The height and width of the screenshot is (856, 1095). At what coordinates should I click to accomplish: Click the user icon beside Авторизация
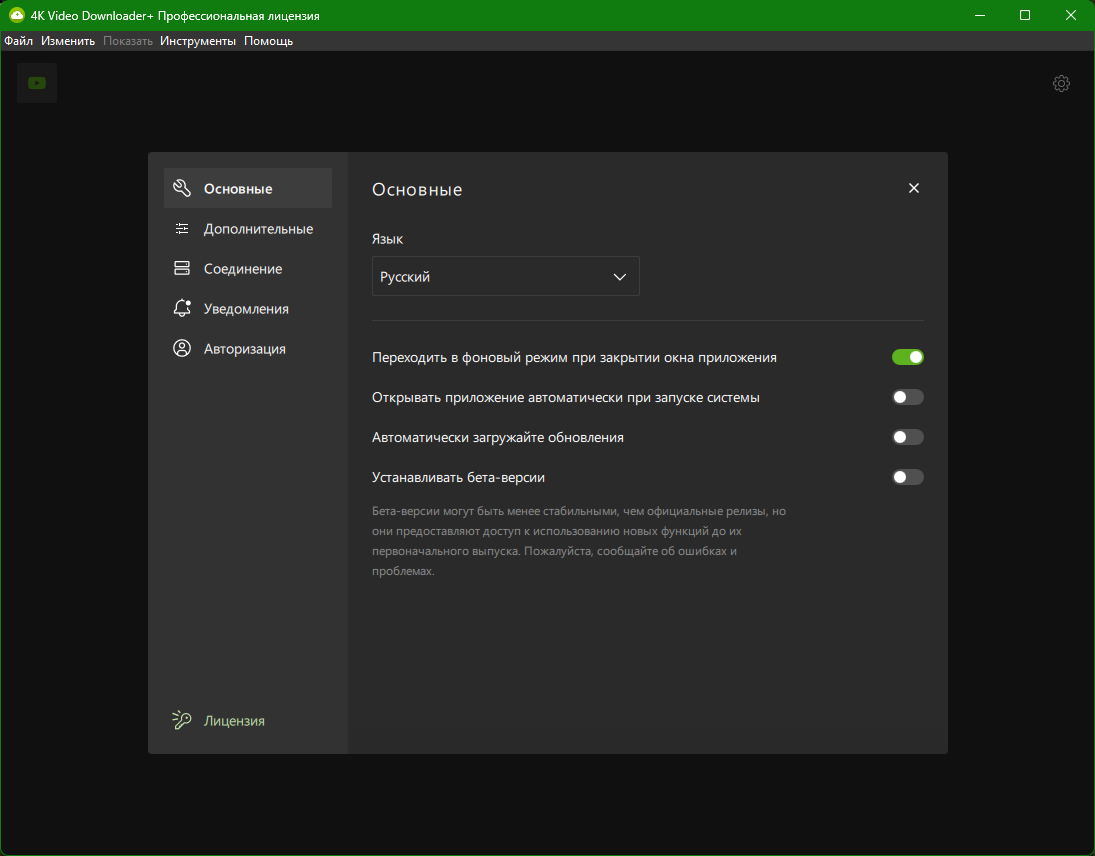(x=182, y=348)
